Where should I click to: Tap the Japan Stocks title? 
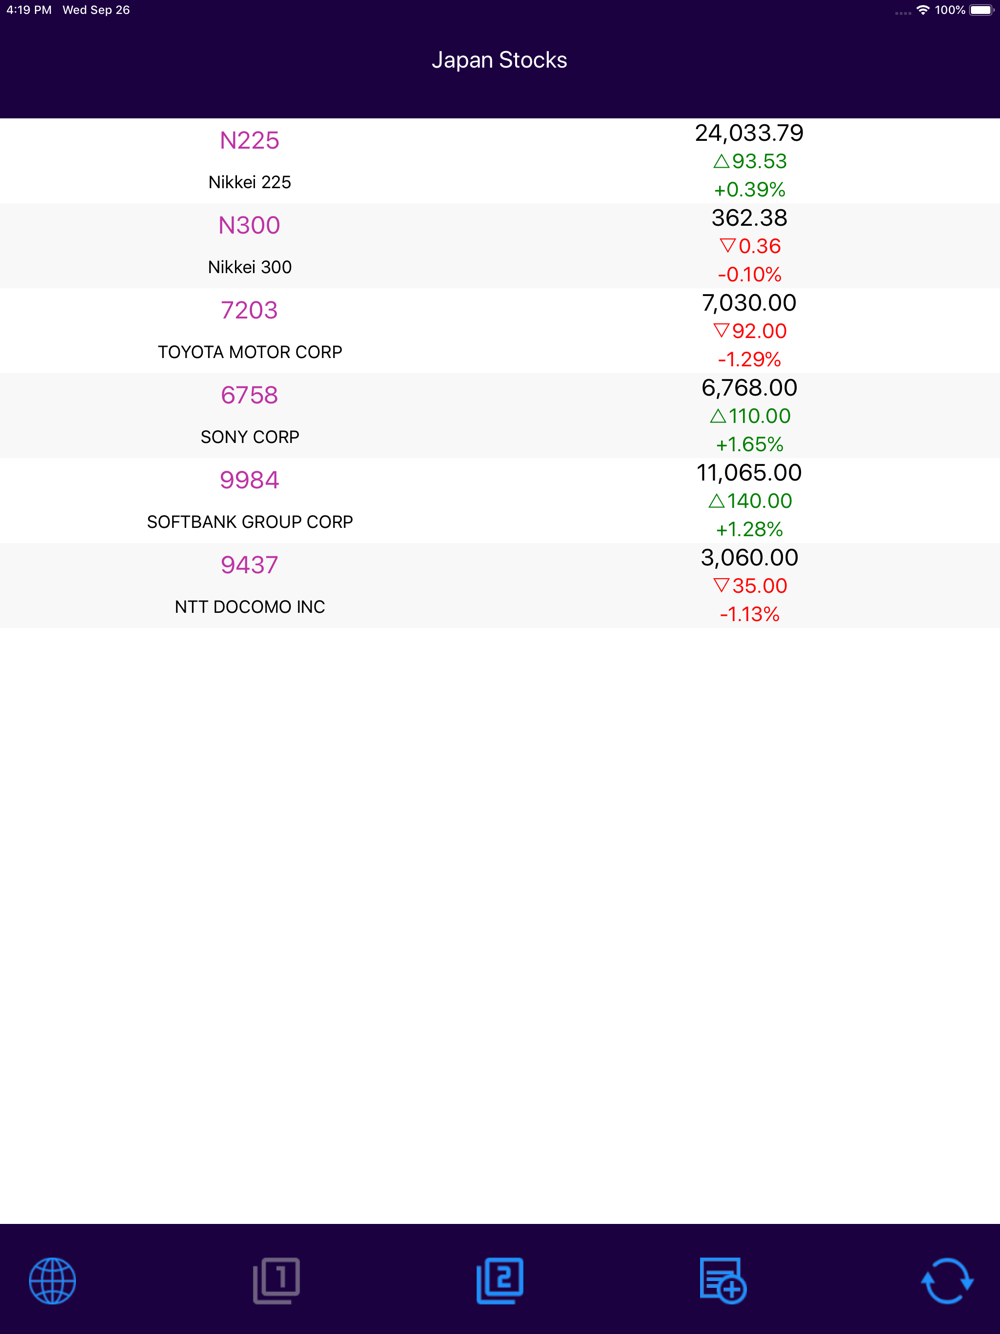pyautogui.click(x=500, y=60)
